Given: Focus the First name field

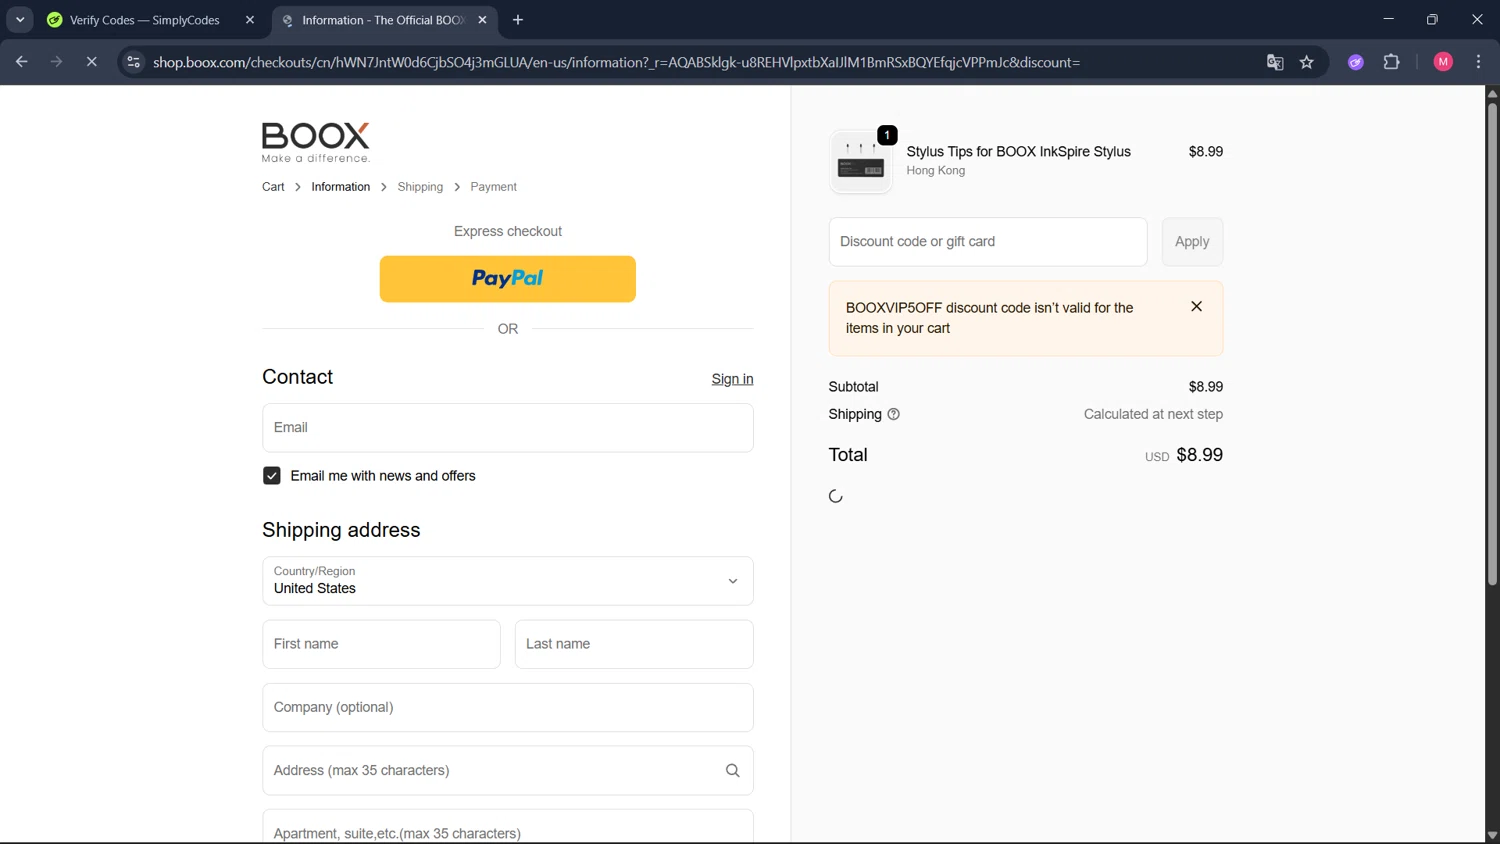Looking at the screenshot, I should 381,644.
